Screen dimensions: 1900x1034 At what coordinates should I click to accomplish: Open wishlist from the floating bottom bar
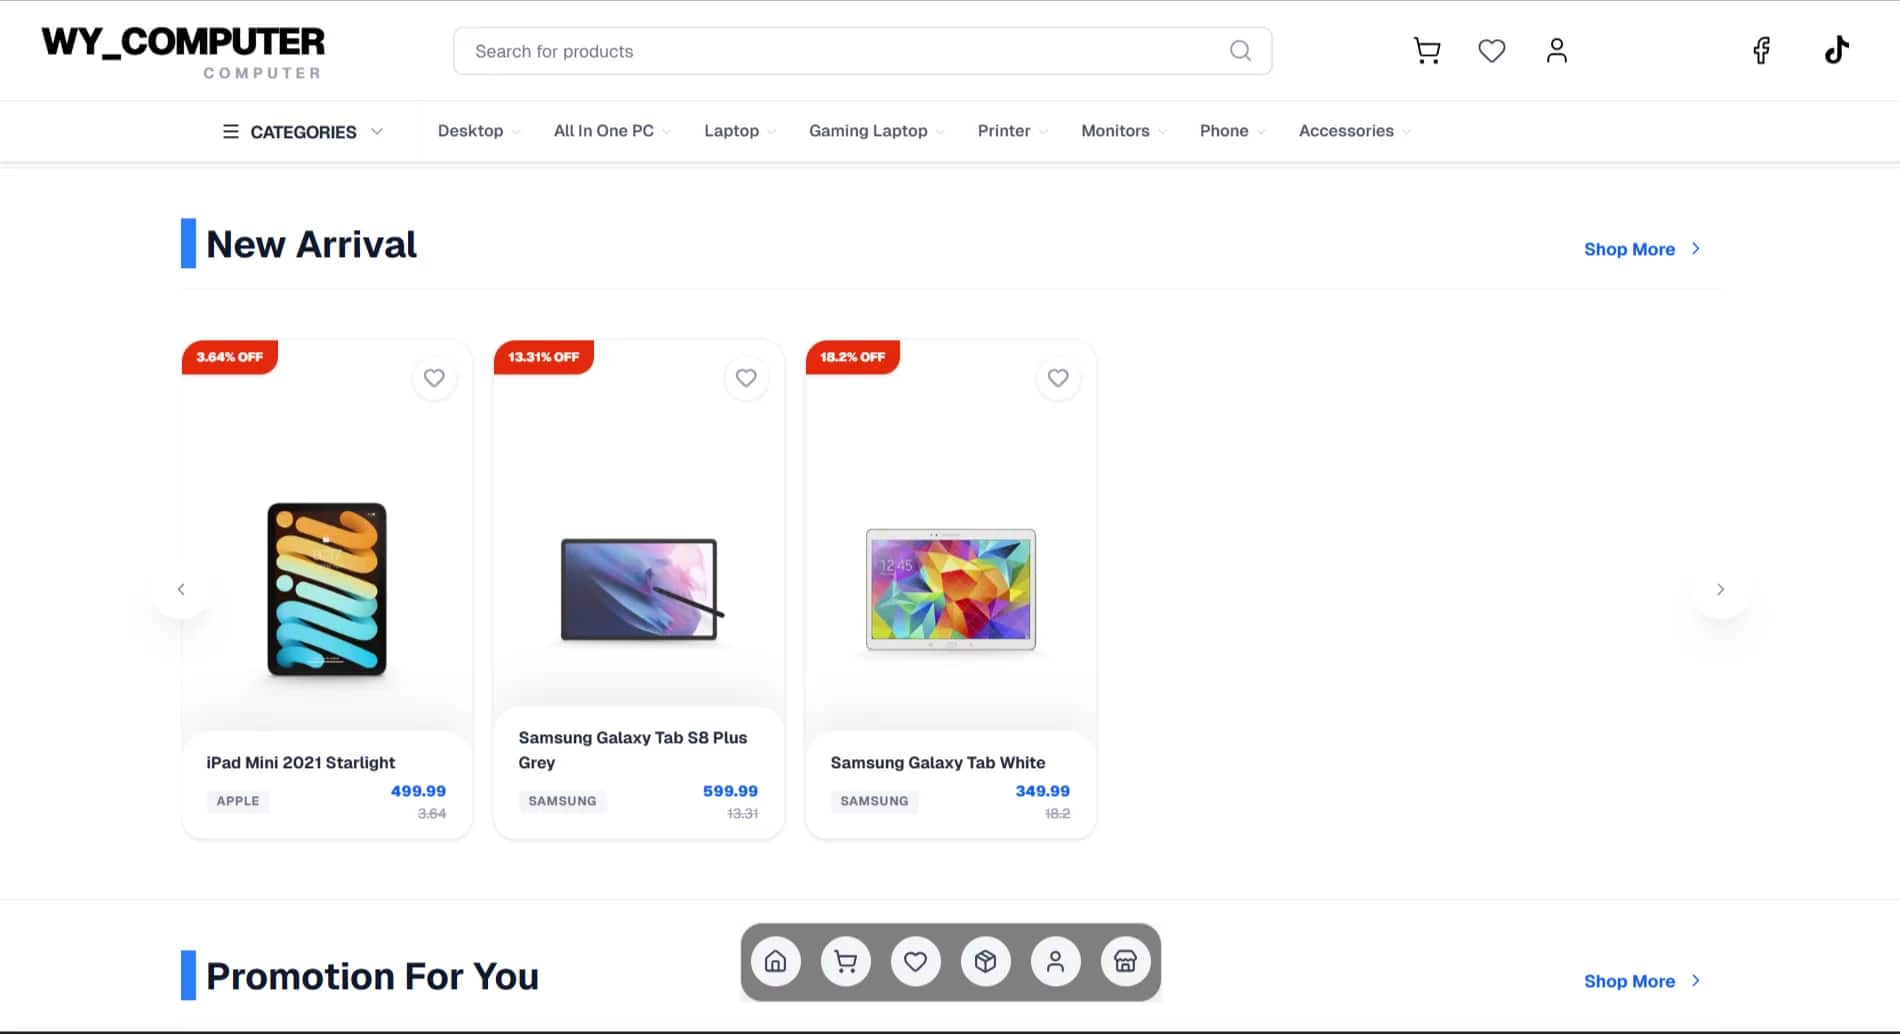click(x=915, y=962)
